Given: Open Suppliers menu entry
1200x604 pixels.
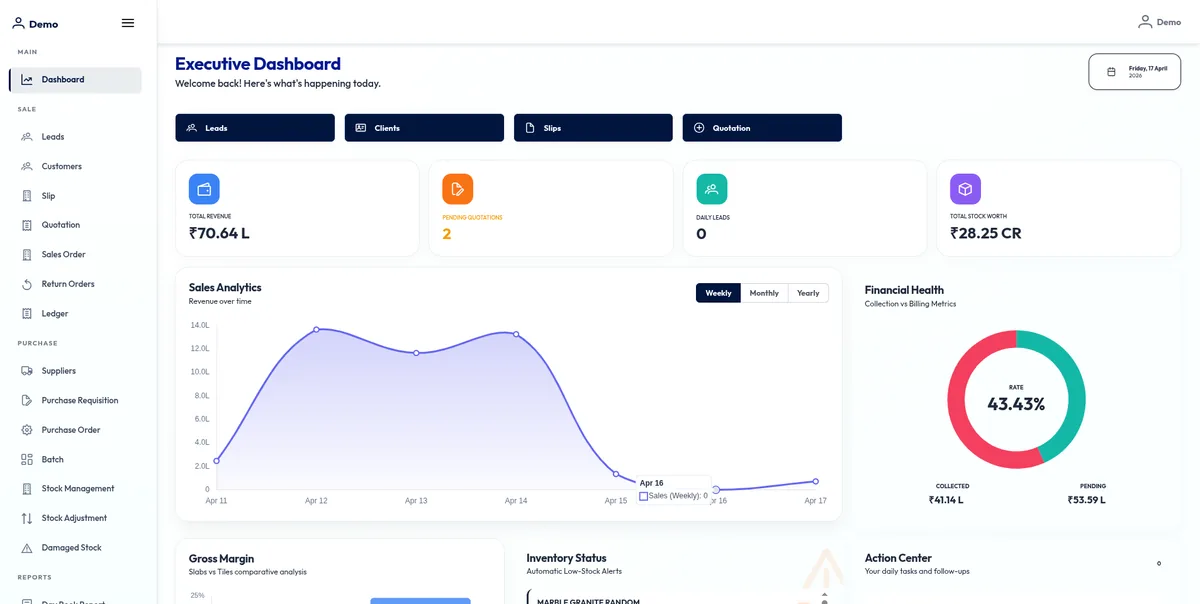Looking at the screenshot, I should pos(75,371).
